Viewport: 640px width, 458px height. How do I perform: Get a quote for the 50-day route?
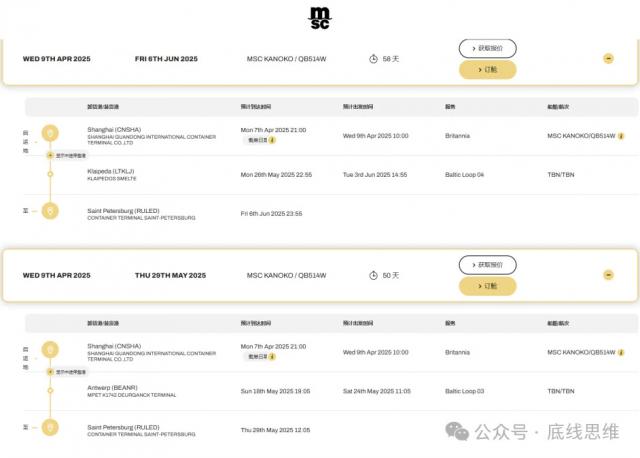(487, 265)
